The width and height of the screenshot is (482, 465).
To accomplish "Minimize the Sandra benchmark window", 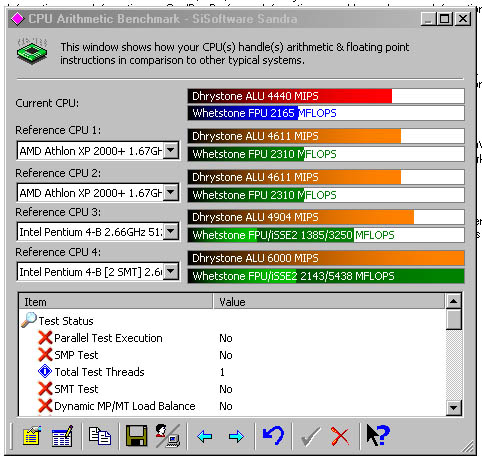I will point(428,19).
